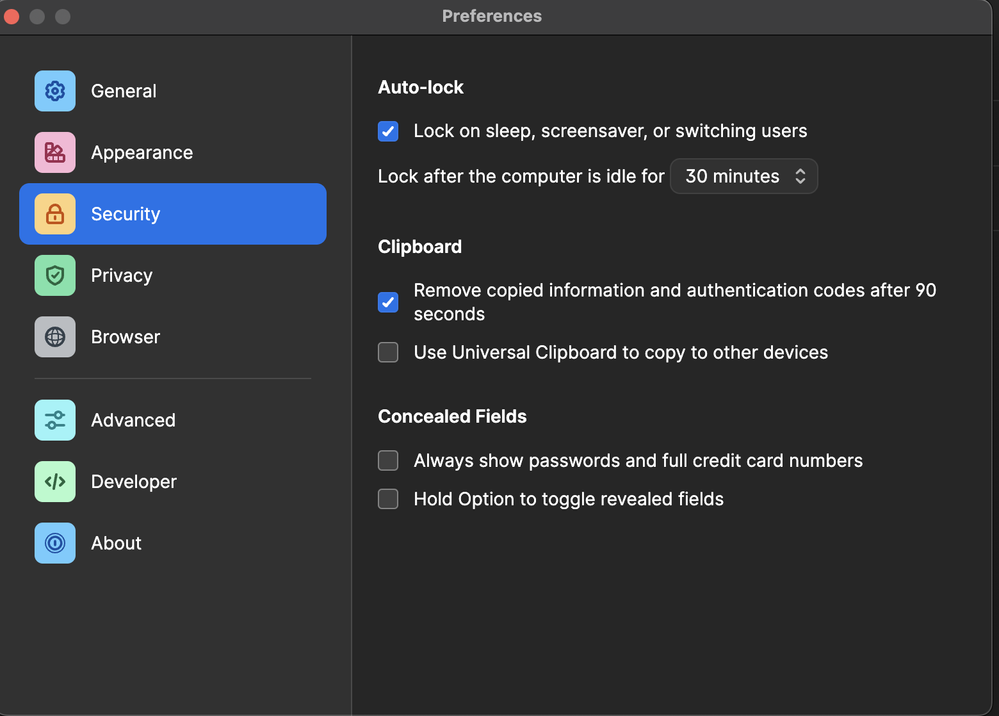This screenshot has height=716, width=999.
Task: Uncheck remove copied information after 90 seconds
Action: point(388,302)
